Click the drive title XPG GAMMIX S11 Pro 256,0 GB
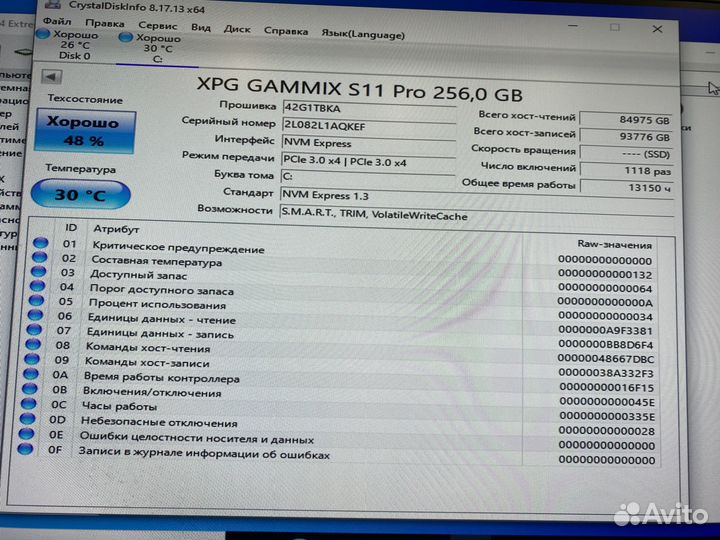 pos(360,89)
